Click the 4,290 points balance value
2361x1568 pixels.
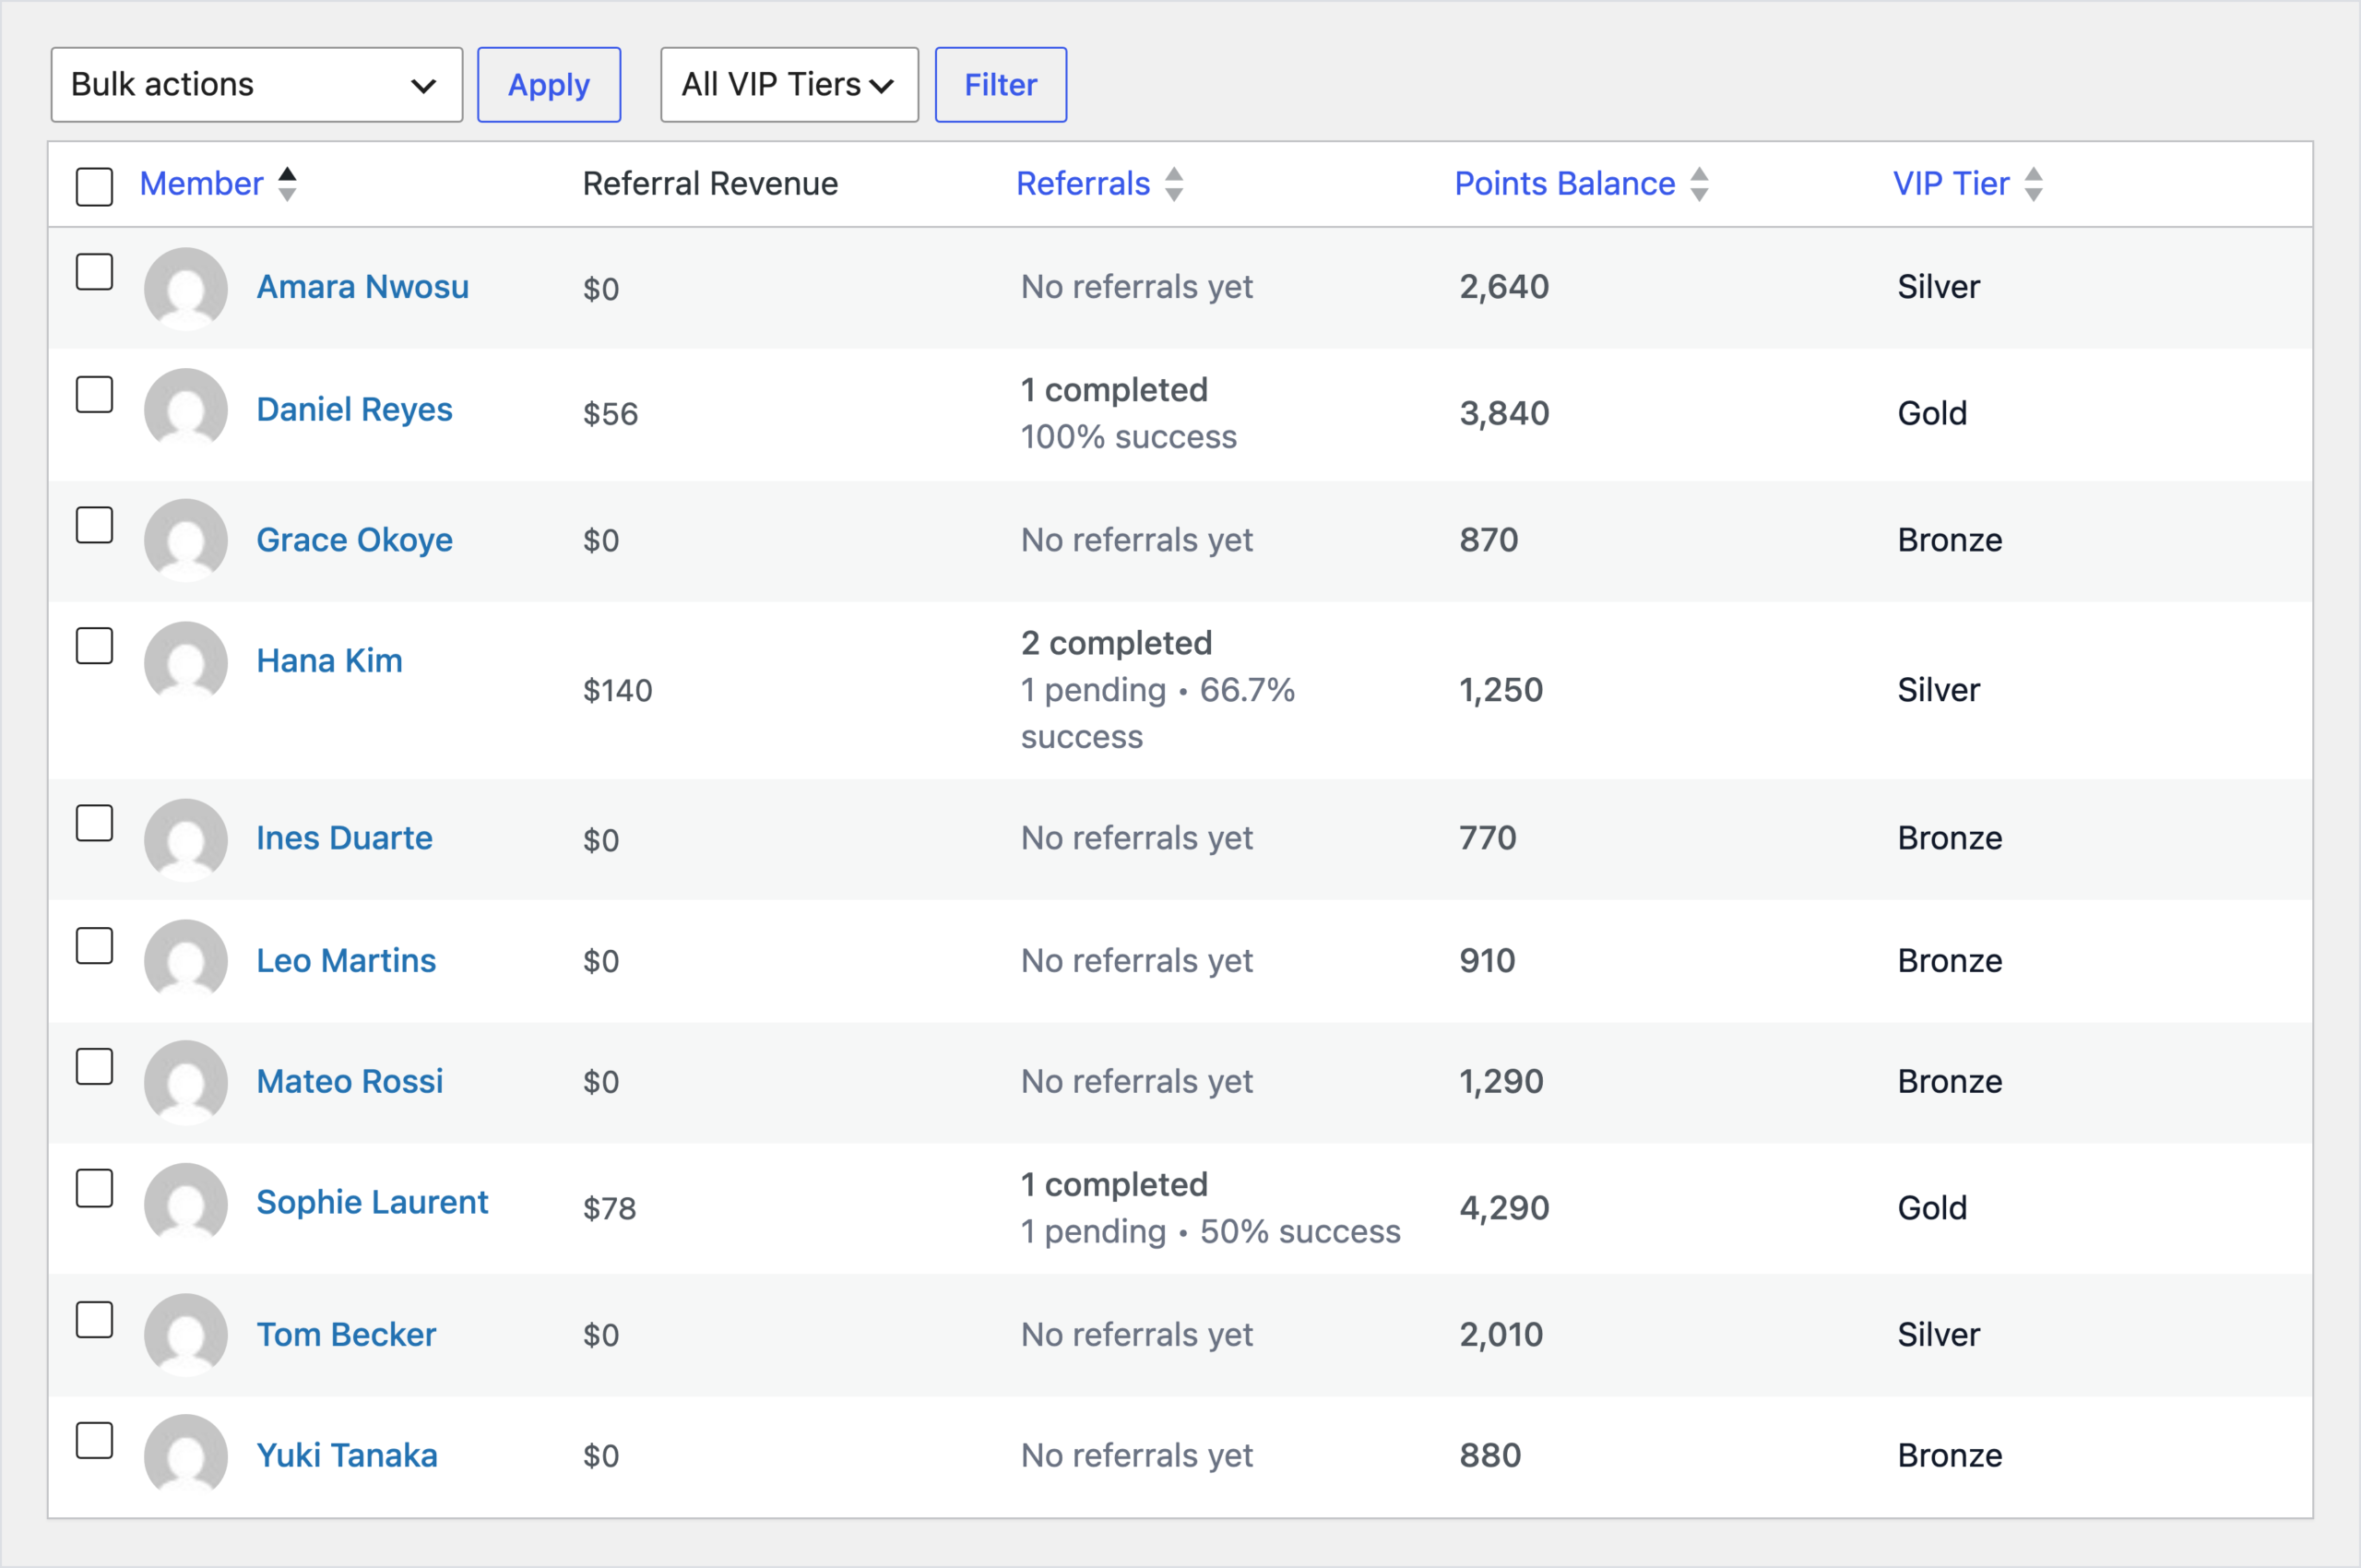tap(1504, 1208)
